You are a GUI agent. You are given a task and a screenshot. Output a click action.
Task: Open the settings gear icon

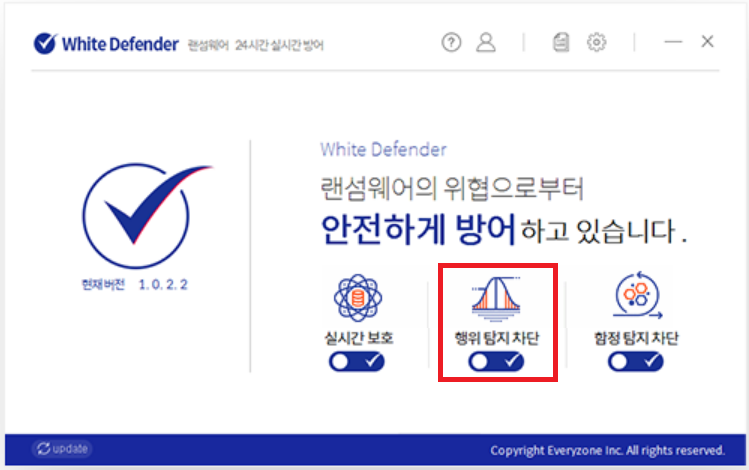coord(596,43)
